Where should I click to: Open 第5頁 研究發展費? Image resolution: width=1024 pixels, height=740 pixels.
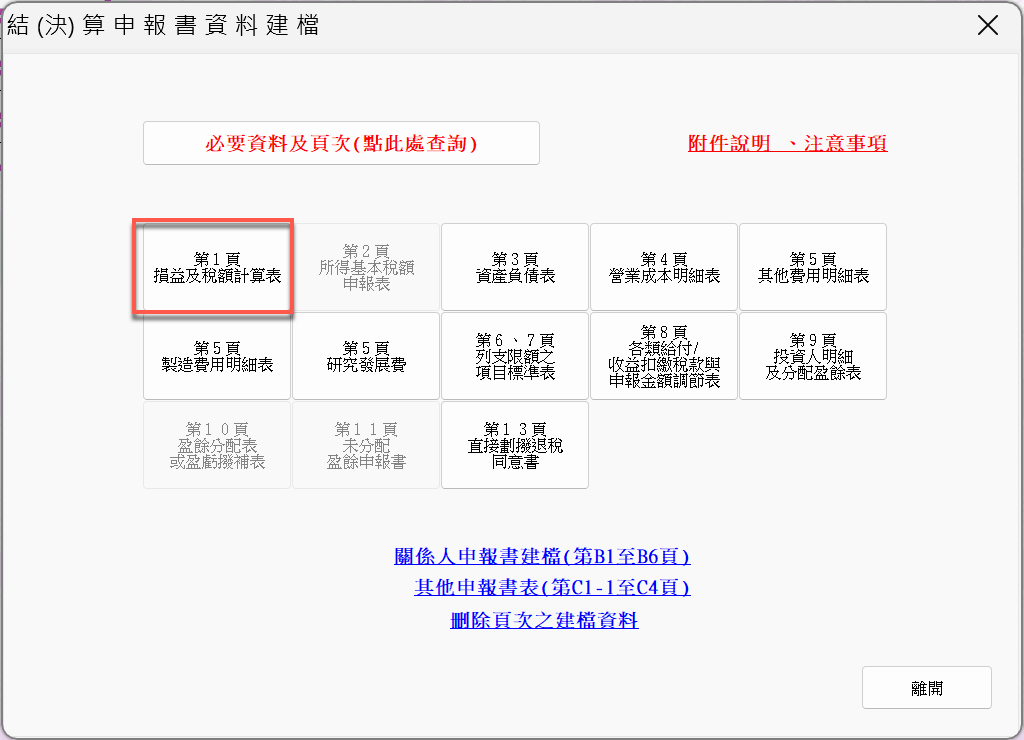click(x=366, y=356)
